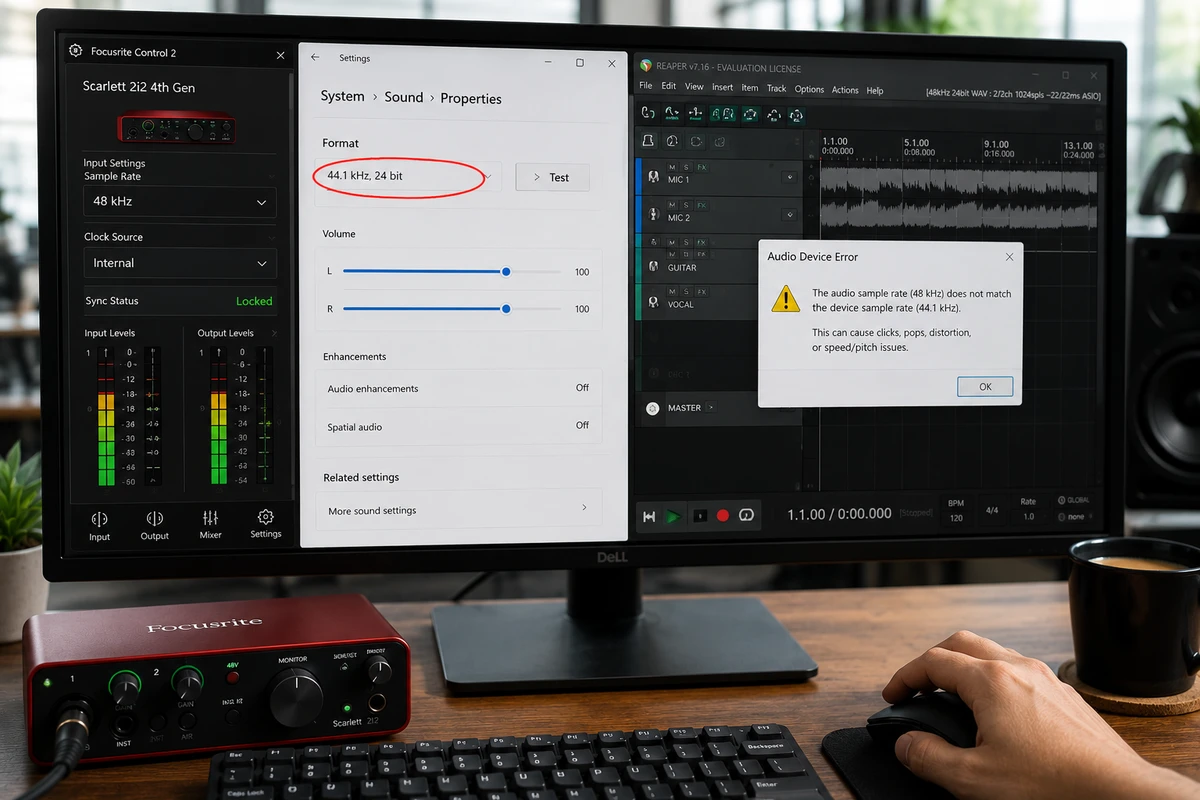Click the fifth icon in REAPER's top toolbar row

coord(748,115)
